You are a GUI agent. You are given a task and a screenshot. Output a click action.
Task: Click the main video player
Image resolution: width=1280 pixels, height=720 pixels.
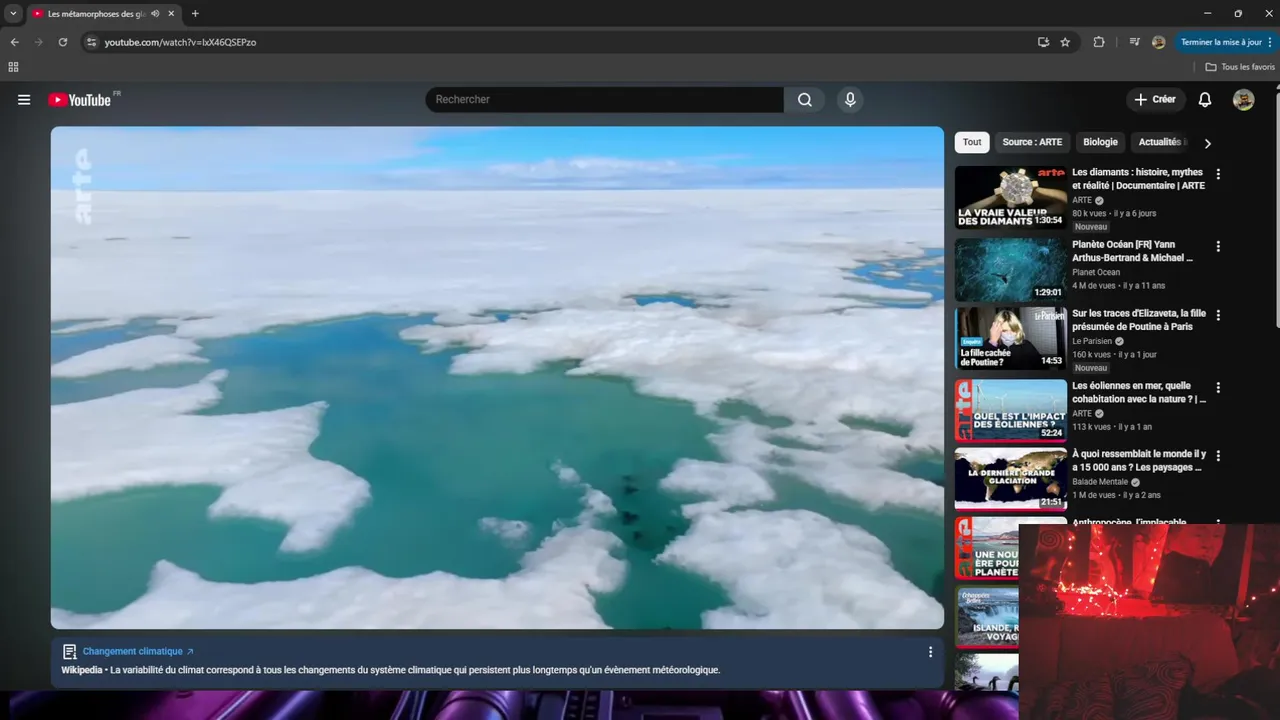[x=497, y=378]
